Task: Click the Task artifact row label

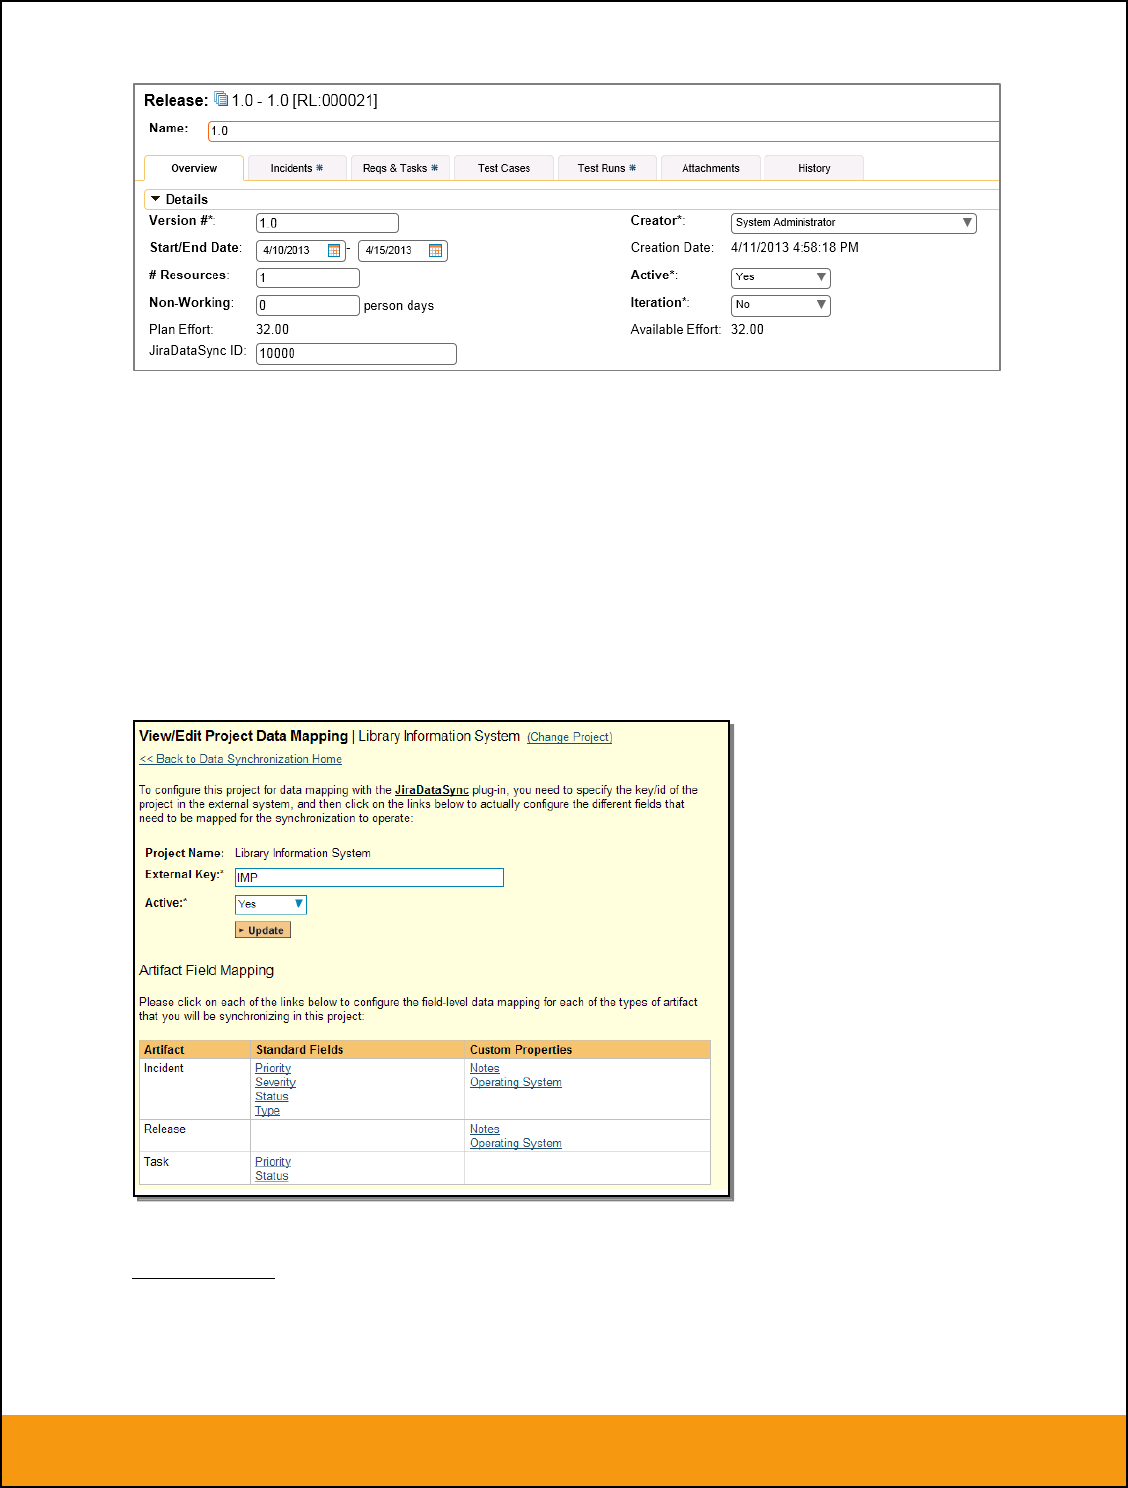Action: click(x=157, y=1162)
